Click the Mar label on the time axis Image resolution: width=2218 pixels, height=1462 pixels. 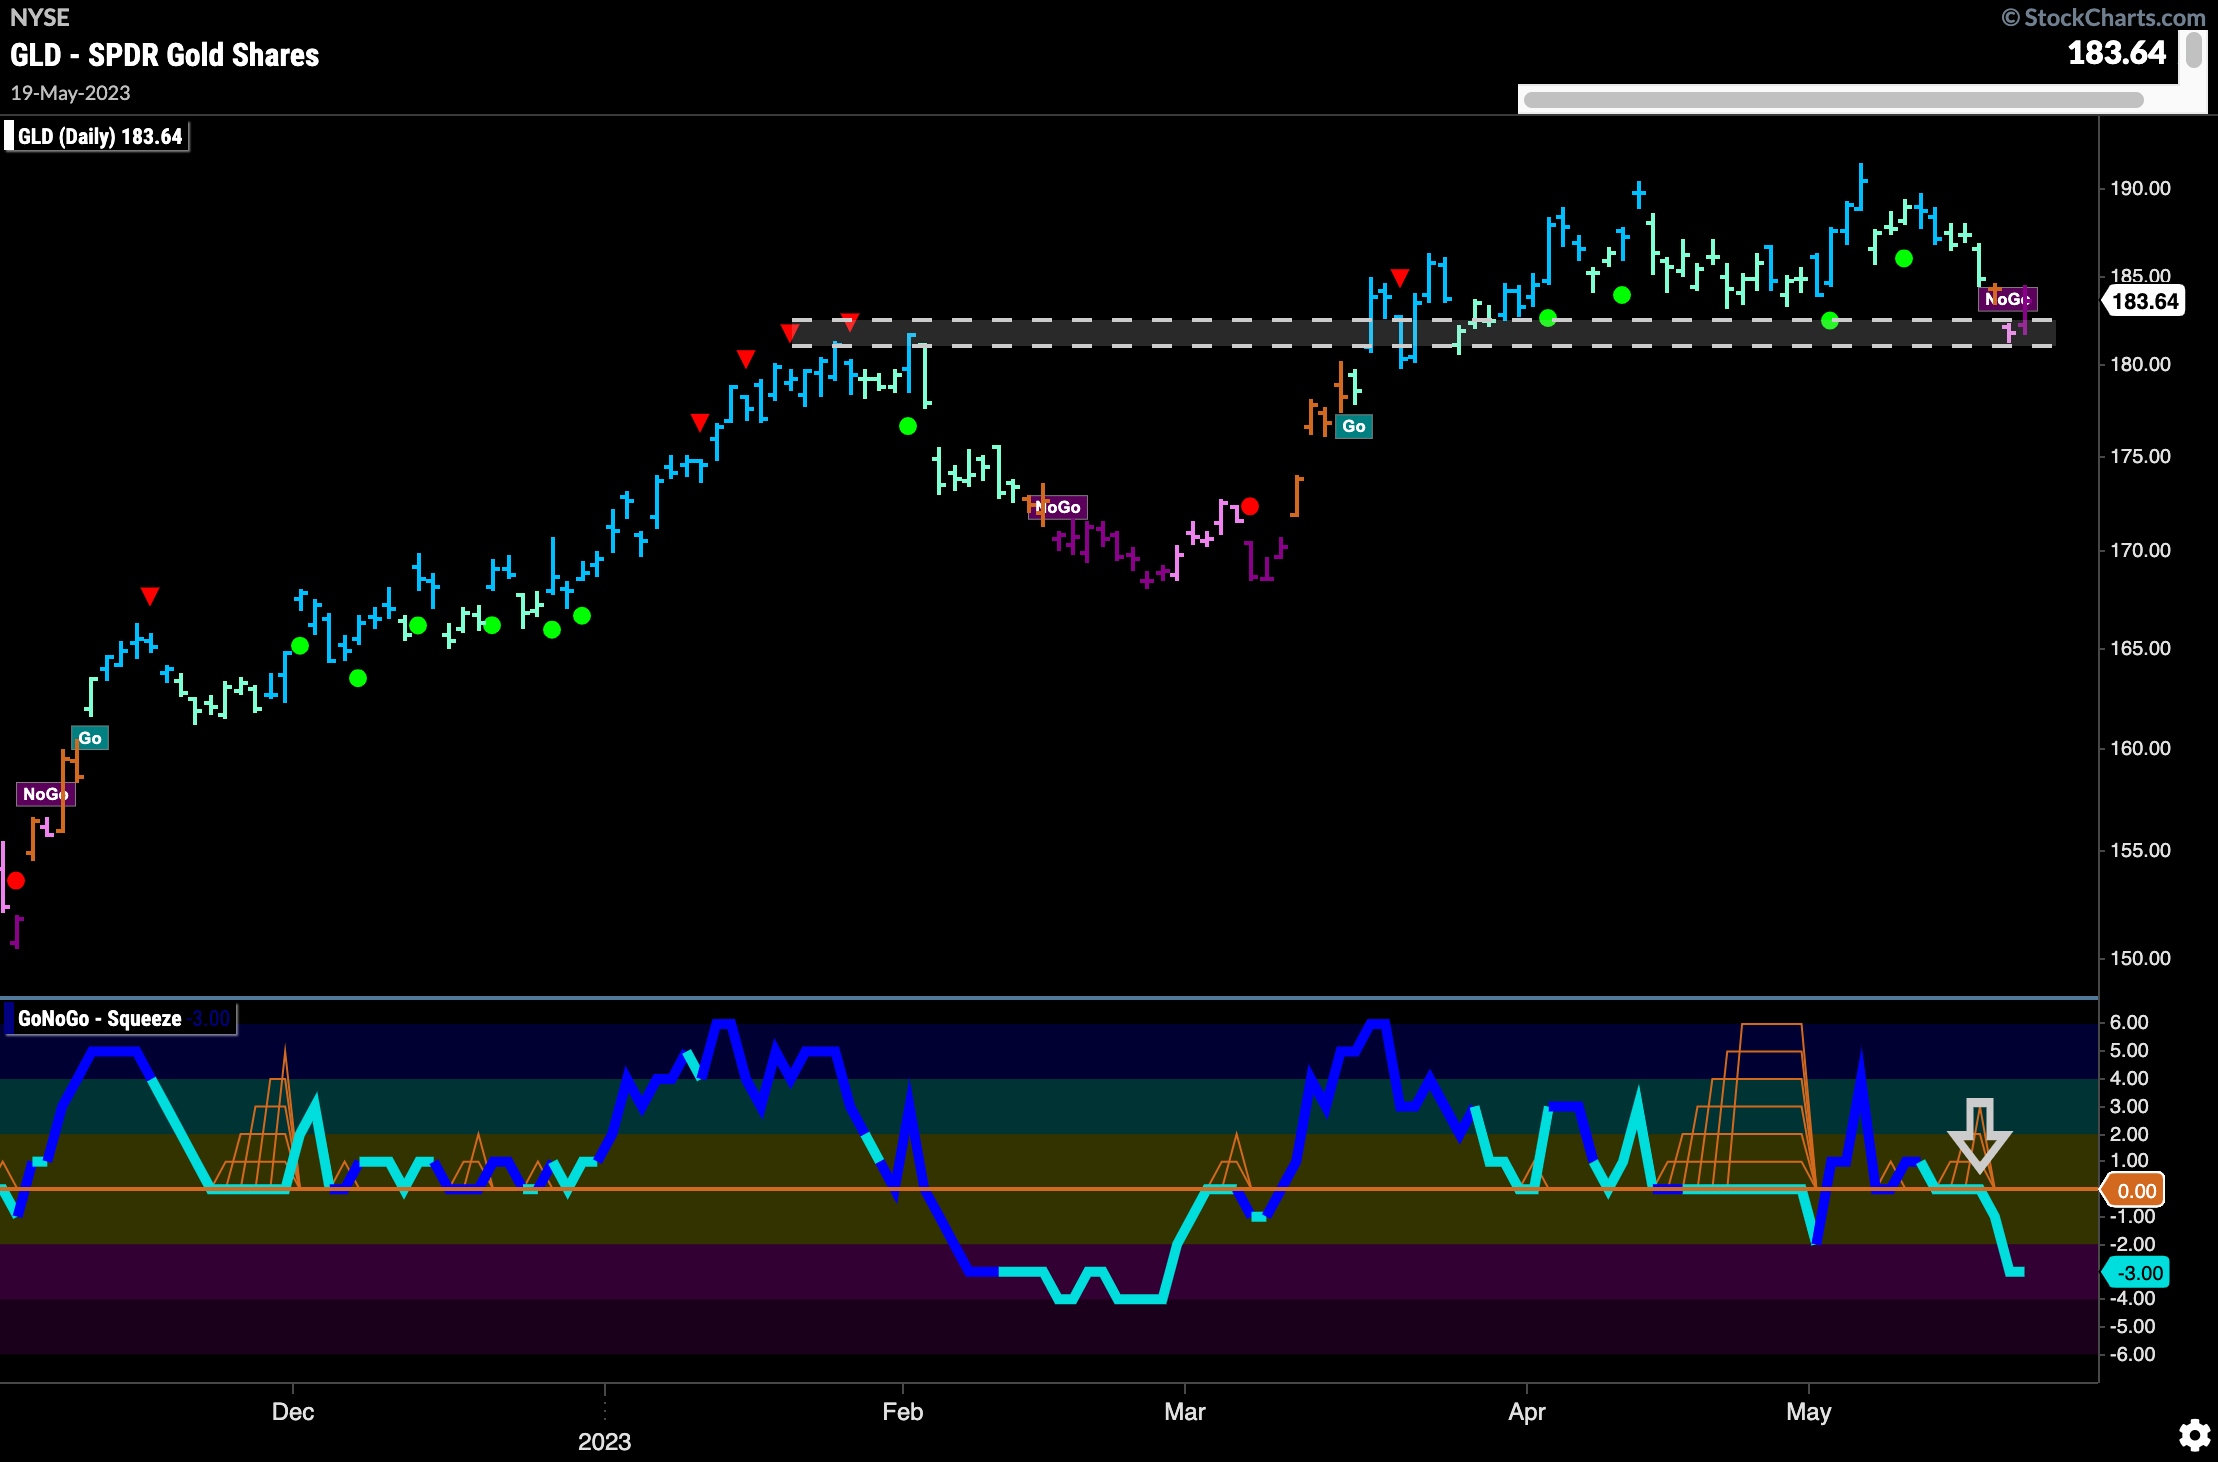pyautogui.click(x=1185, y=1412)
